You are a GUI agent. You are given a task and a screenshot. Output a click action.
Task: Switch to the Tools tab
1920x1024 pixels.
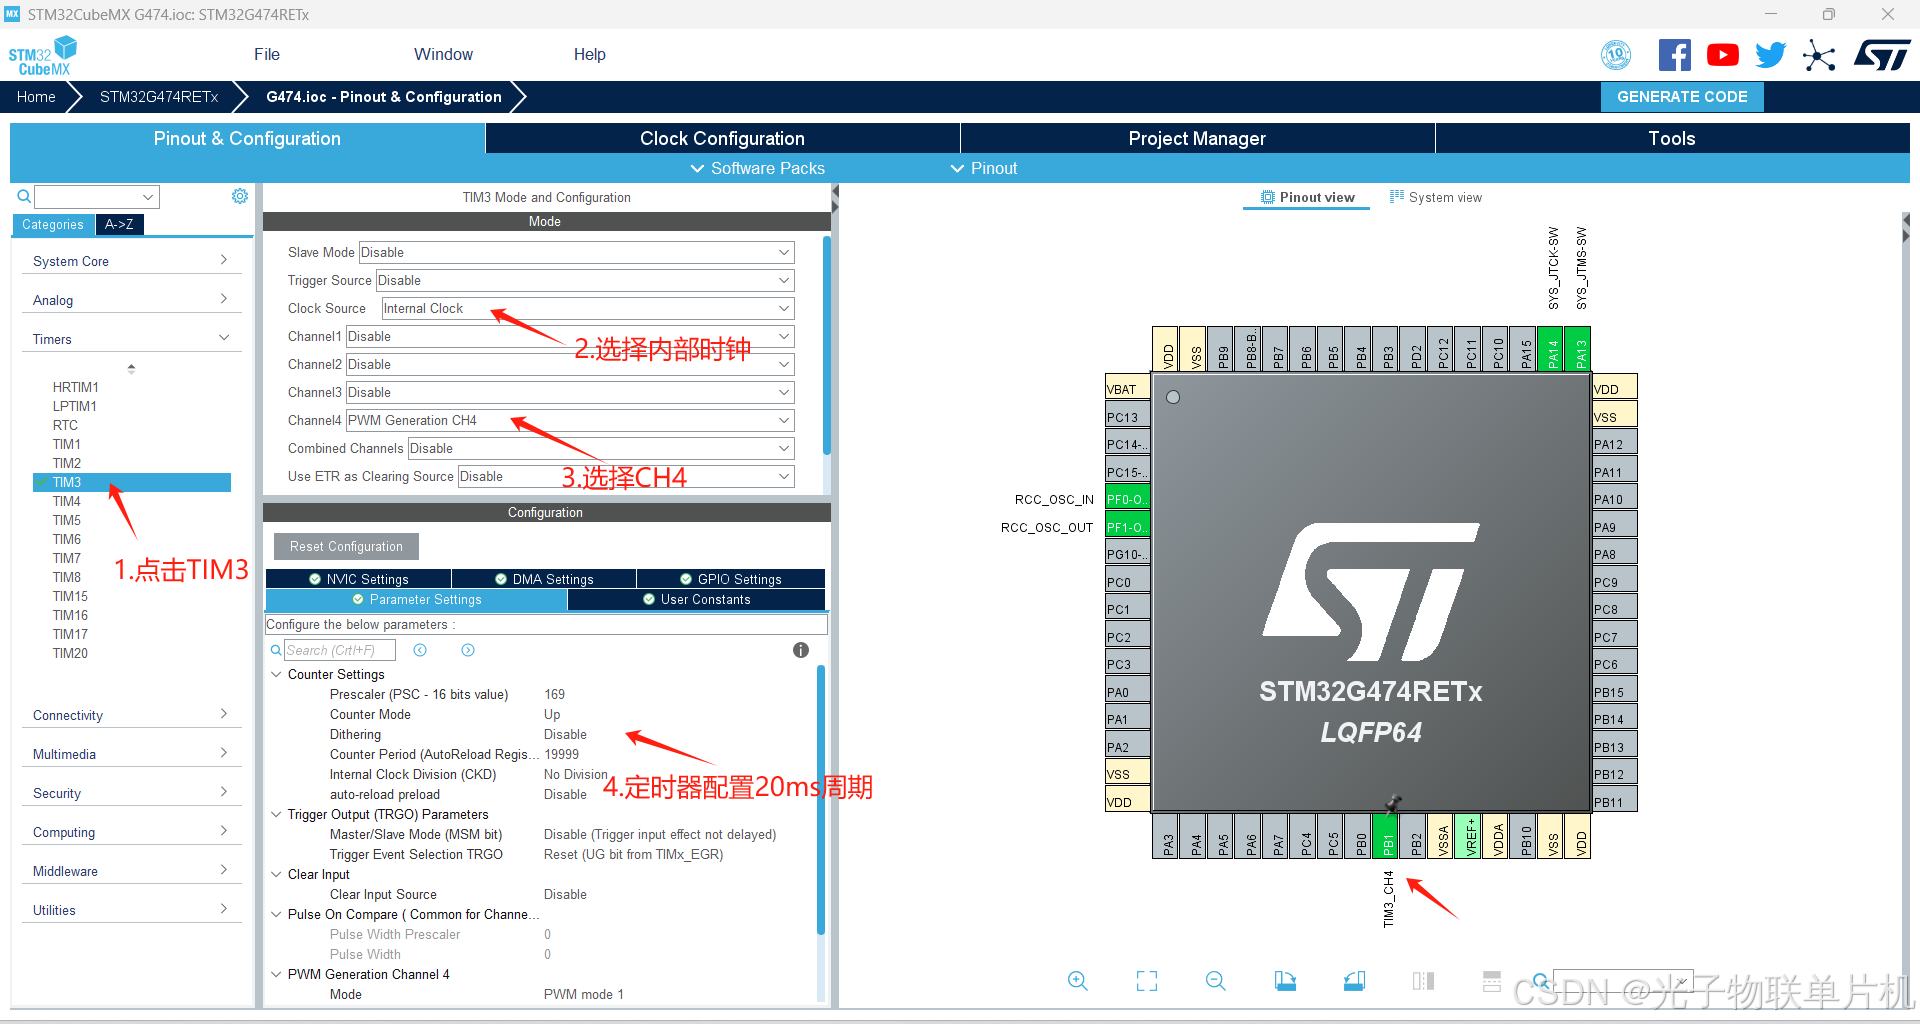(x=1672, y=138)
